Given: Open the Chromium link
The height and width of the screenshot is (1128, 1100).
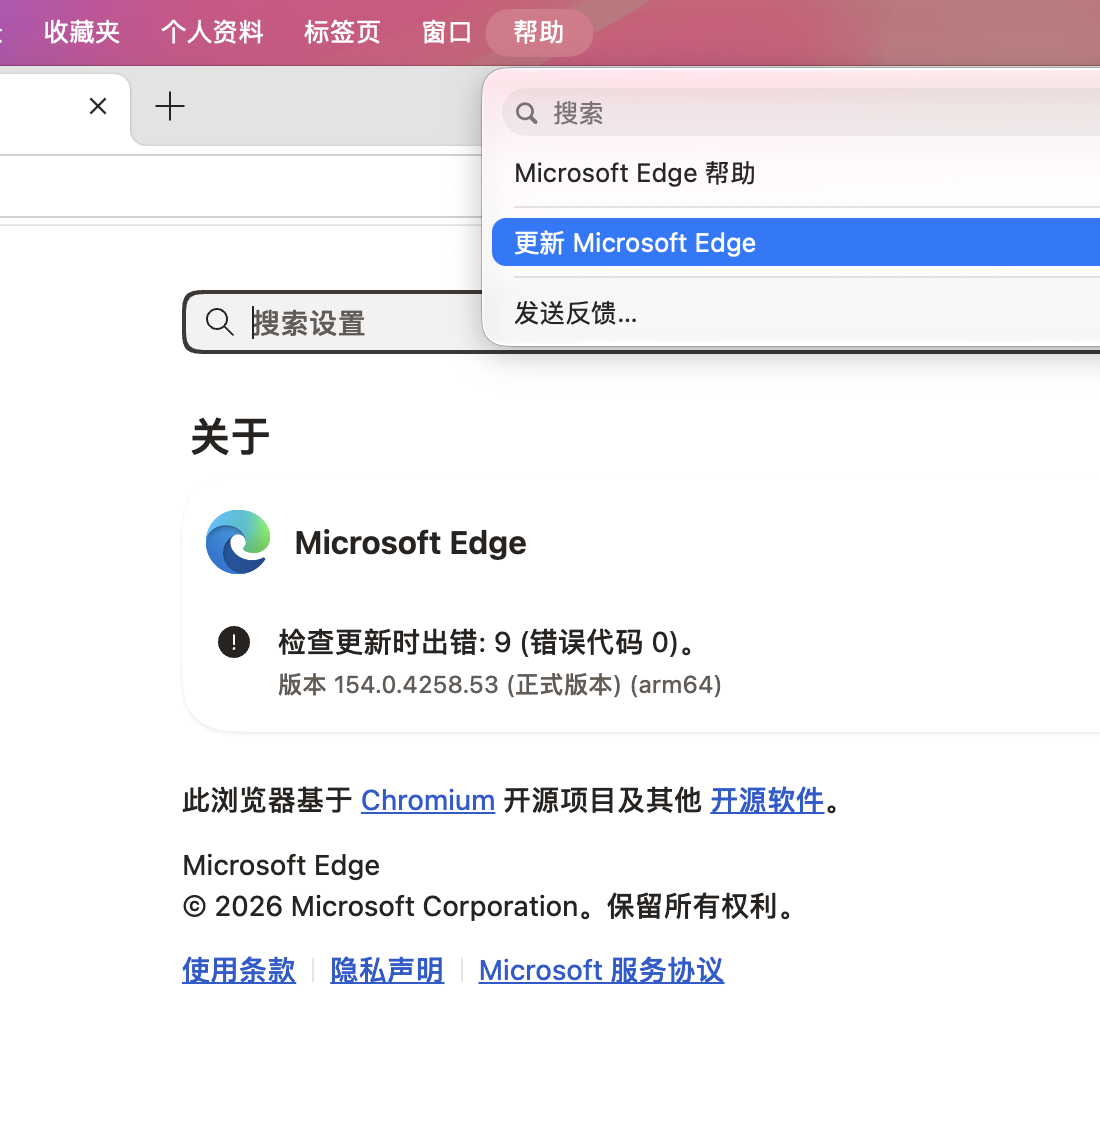Looking at the screenshot, I should click(428, 800).
